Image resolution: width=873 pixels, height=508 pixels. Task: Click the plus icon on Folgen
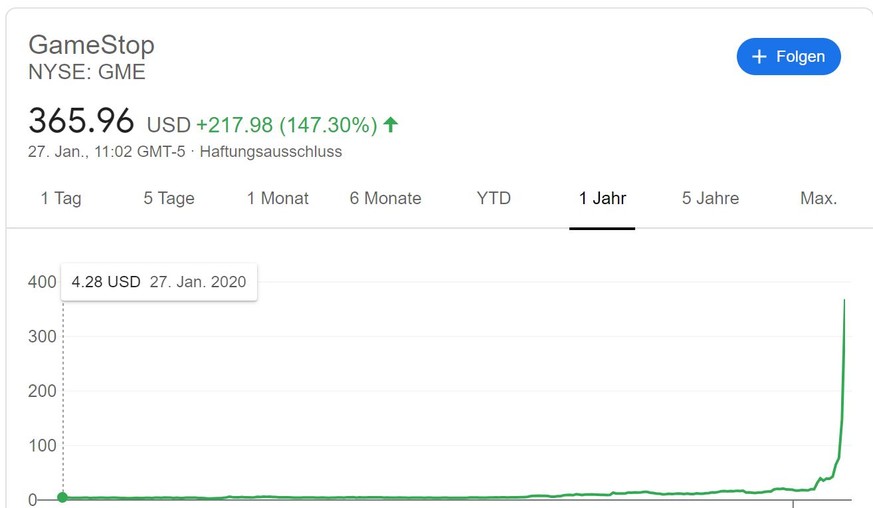[759, 56]
